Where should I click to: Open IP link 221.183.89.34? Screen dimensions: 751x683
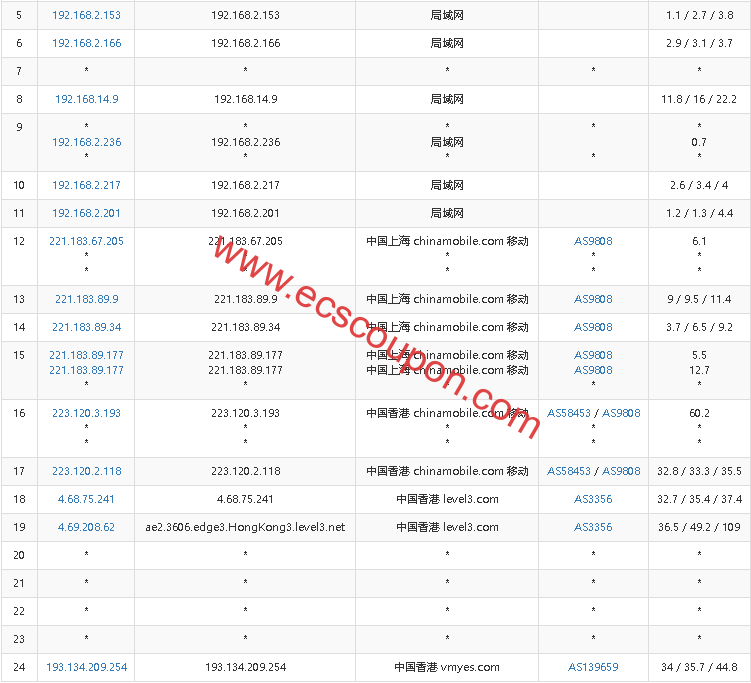(x=86, y=327)
